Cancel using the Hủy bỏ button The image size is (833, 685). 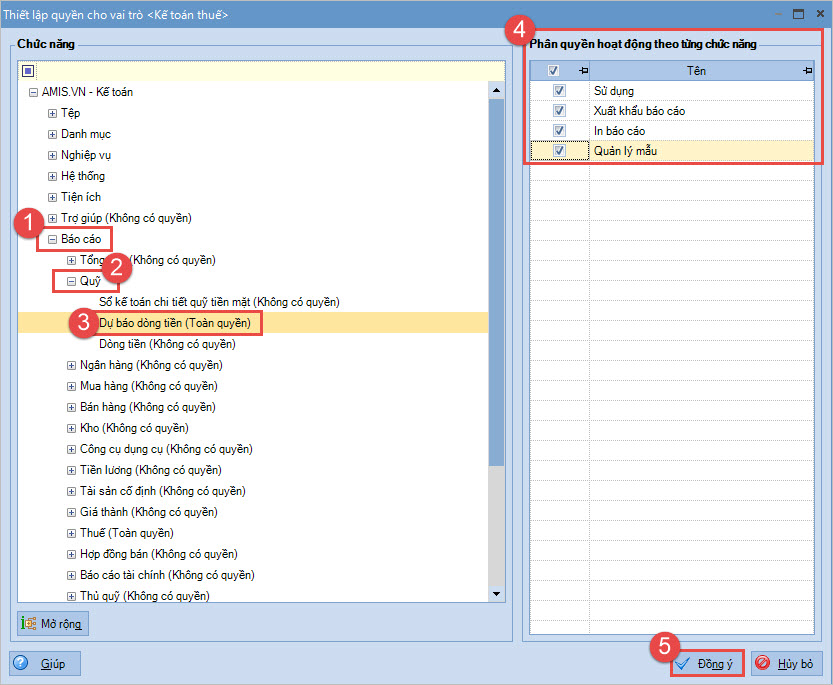click(x=787, y=663)
